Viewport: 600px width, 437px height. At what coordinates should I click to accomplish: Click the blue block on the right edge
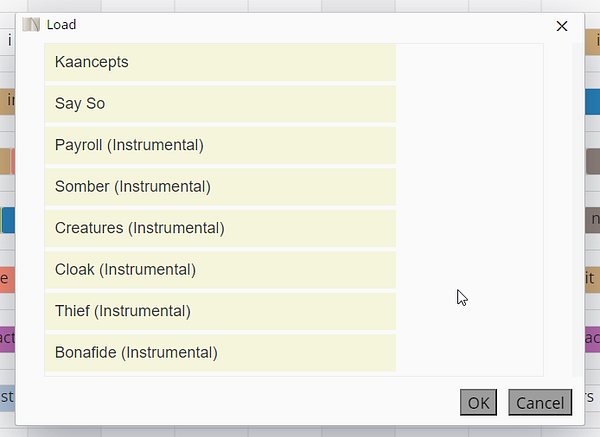coord(592,102)
